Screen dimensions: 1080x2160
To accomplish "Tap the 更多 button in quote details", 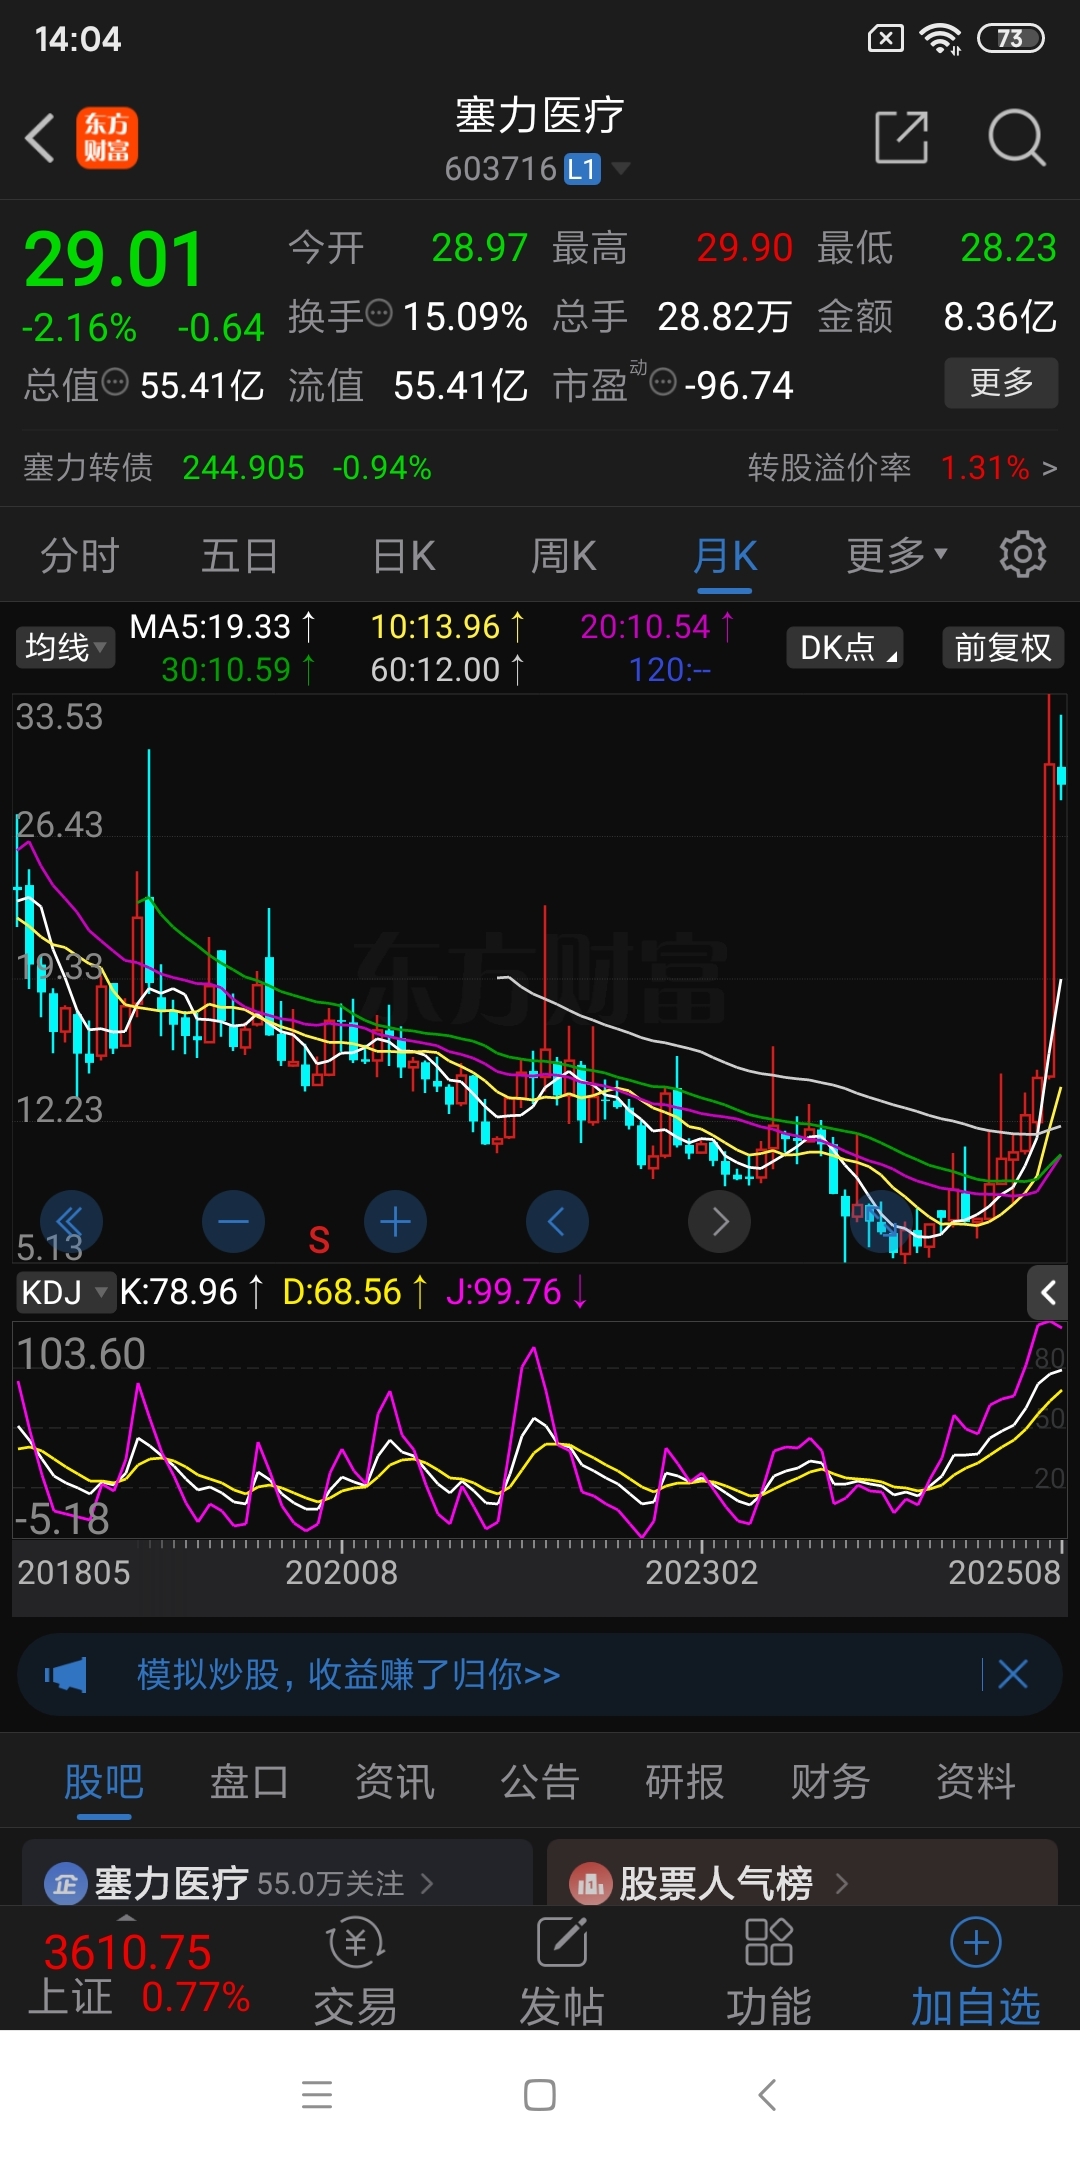I will (x=1001, y=382).
